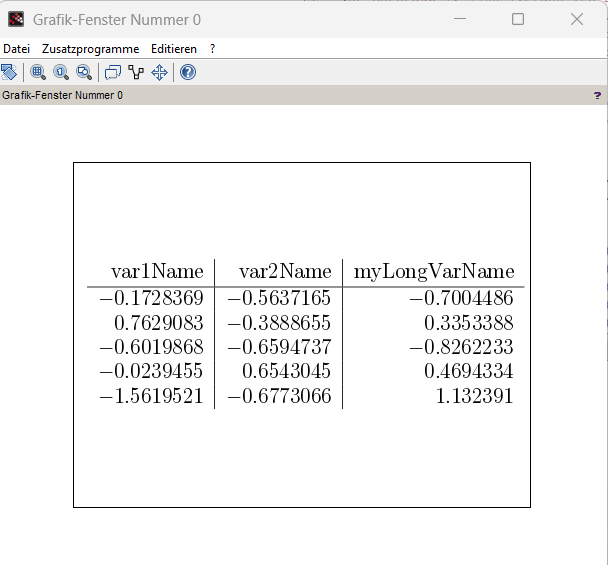Start the datatip polyline mode icon

(136, 72)
